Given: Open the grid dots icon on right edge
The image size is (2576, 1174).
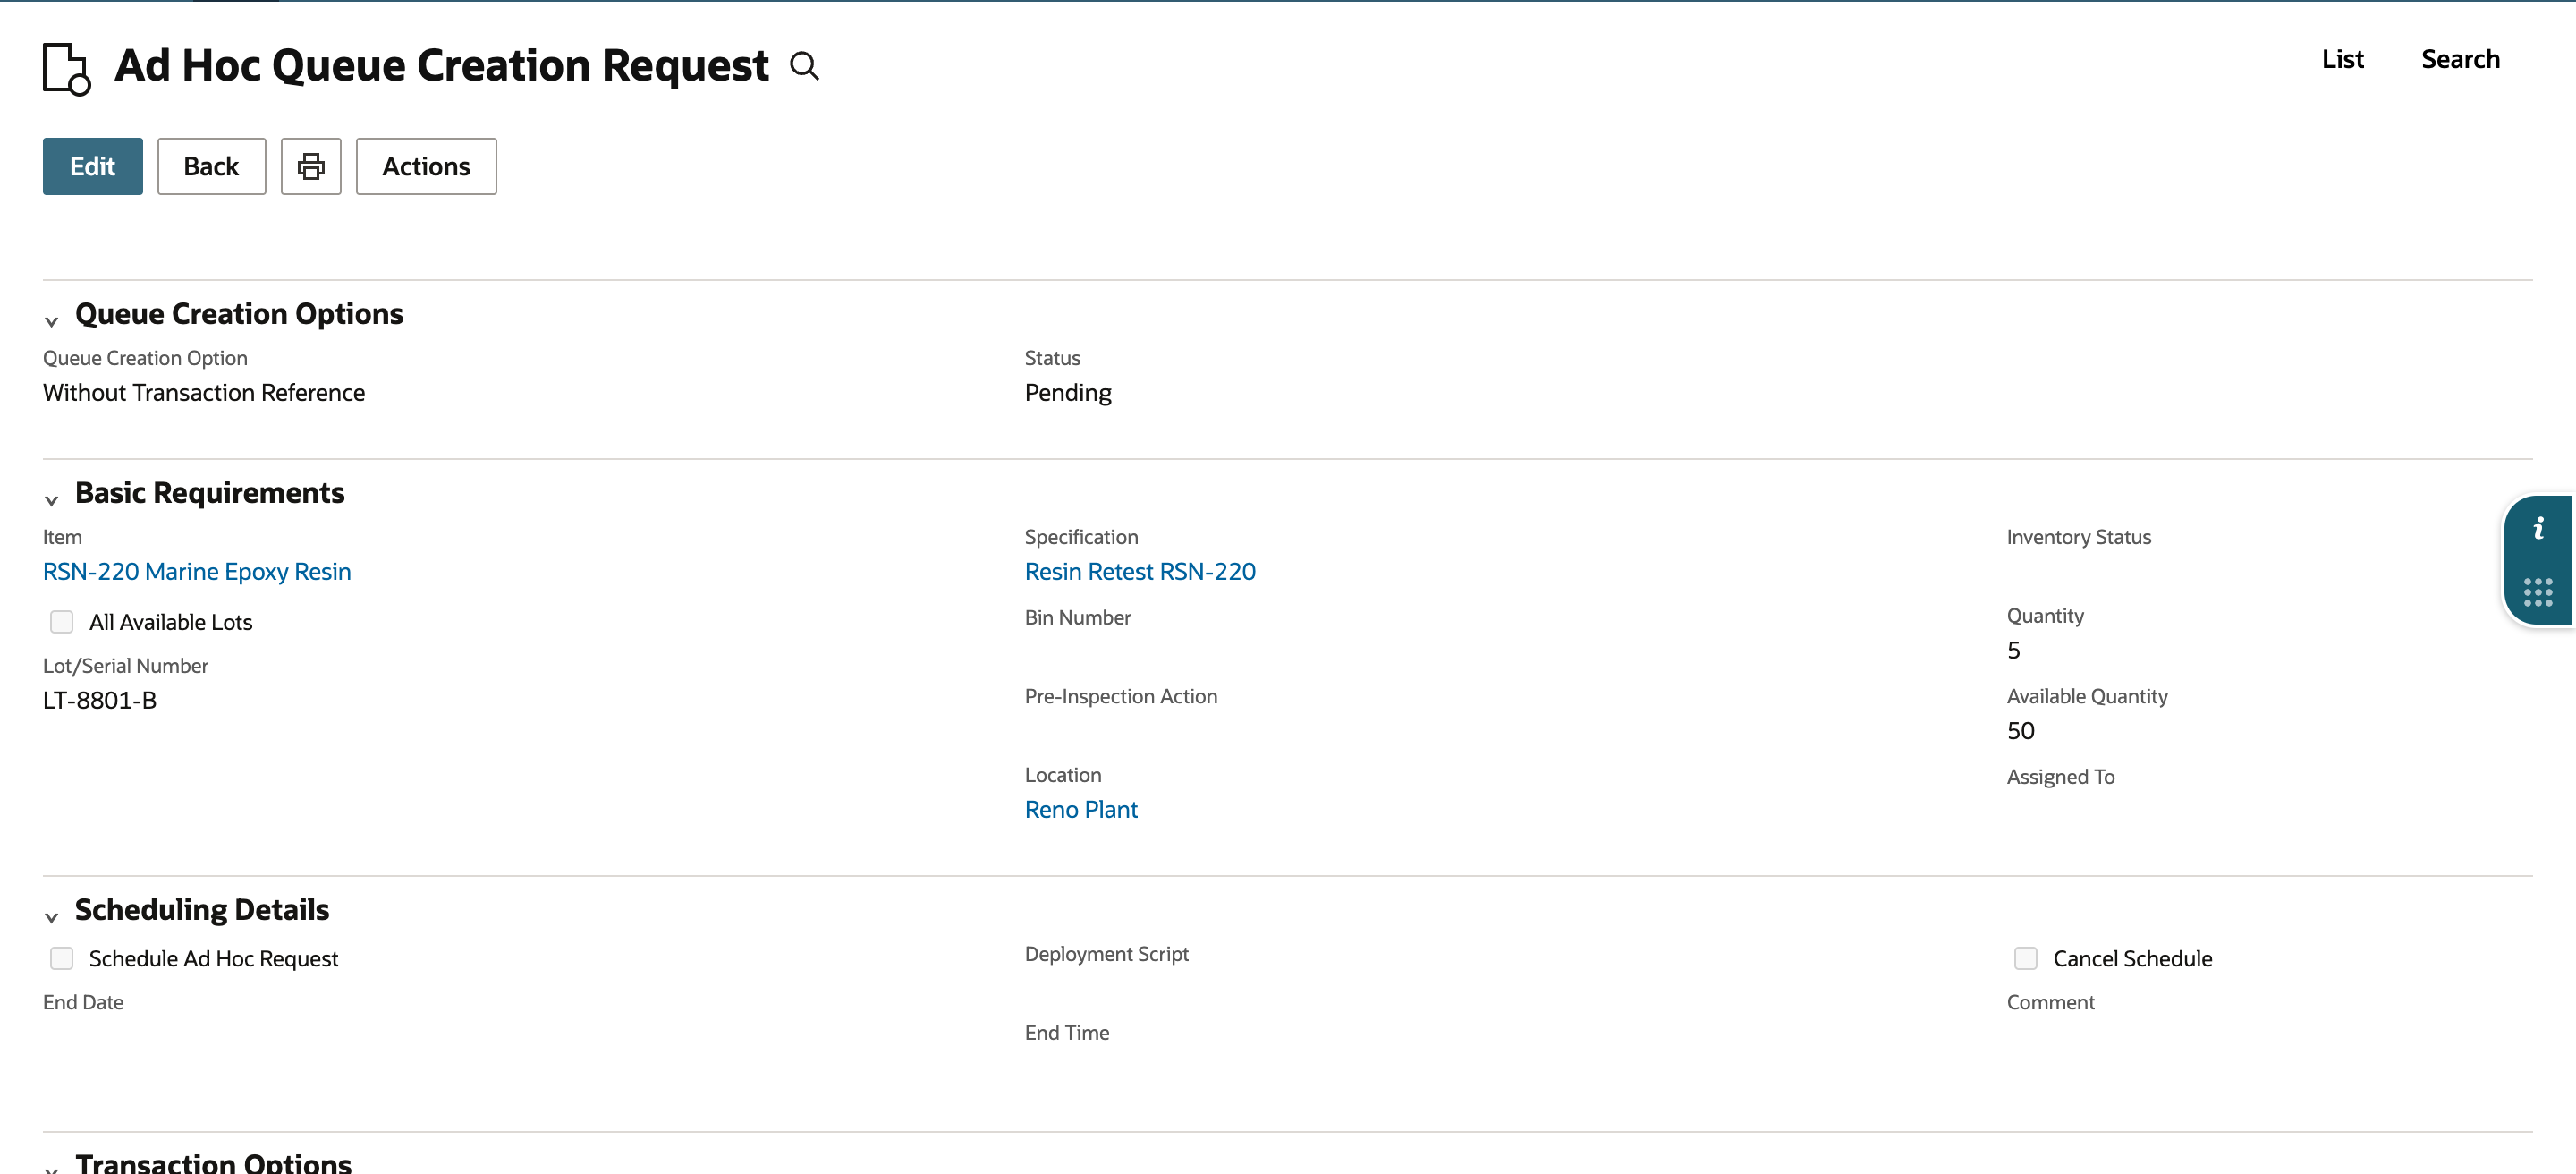Looking at the screenshot, I should (x=2538, y=592).
